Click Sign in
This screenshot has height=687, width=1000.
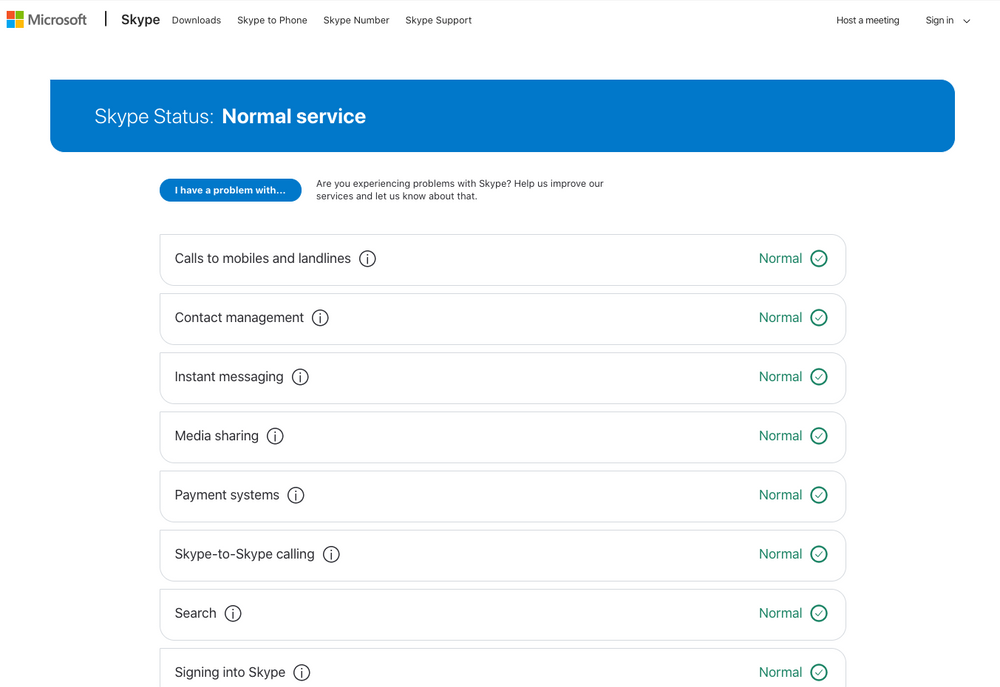click(938, 20)
